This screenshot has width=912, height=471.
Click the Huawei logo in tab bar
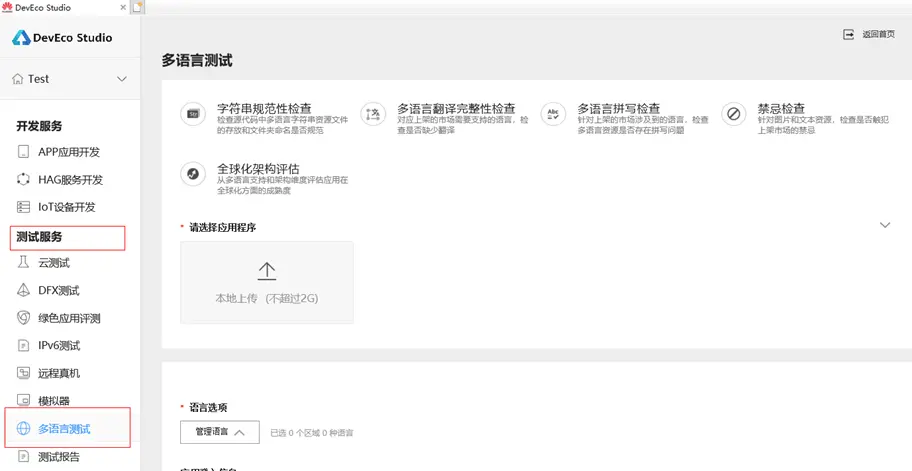pos(7,8)
